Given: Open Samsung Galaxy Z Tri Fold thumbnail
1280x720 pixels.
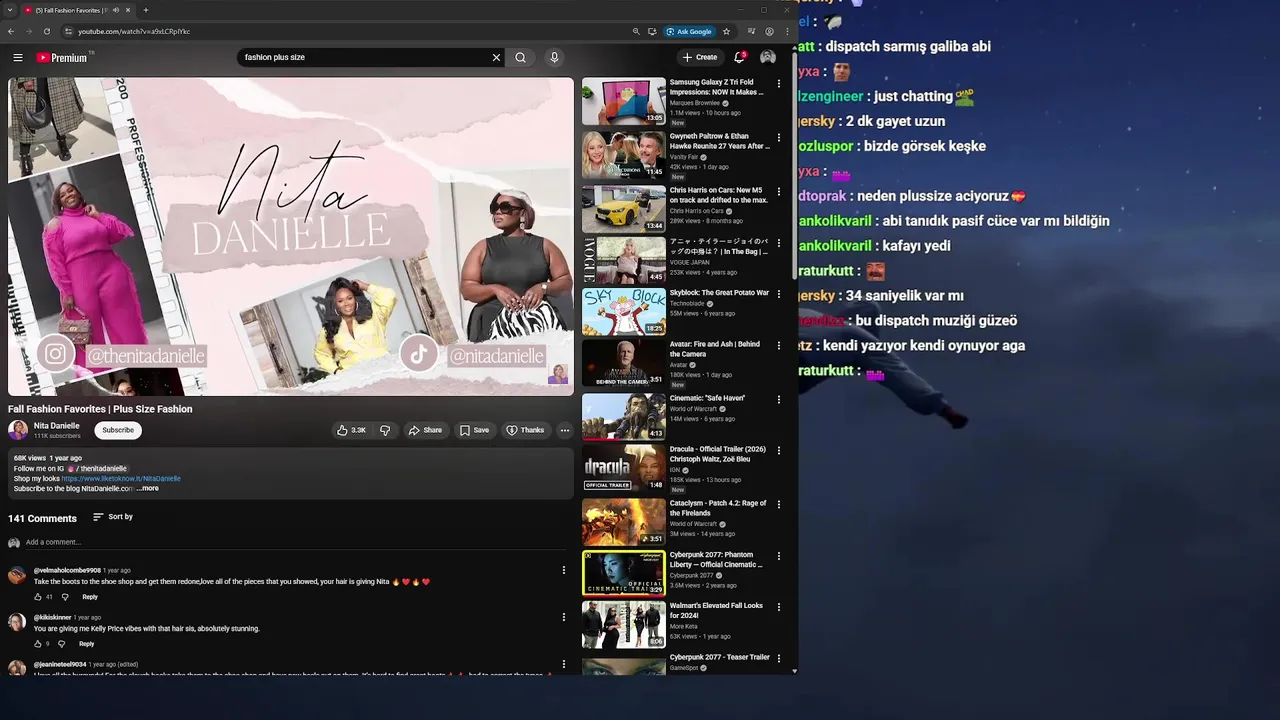Looking at the screenshot, I should 624,101.
